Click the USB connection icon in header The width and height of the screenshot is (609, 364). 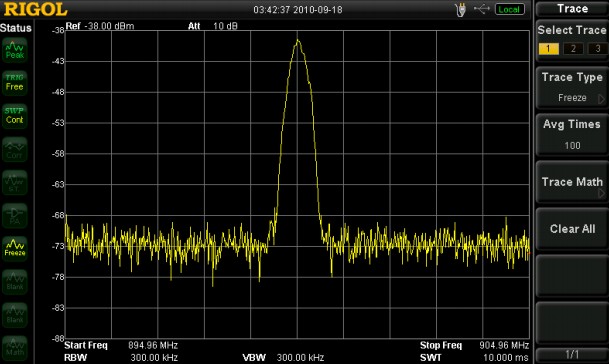[x=482, y=9]
